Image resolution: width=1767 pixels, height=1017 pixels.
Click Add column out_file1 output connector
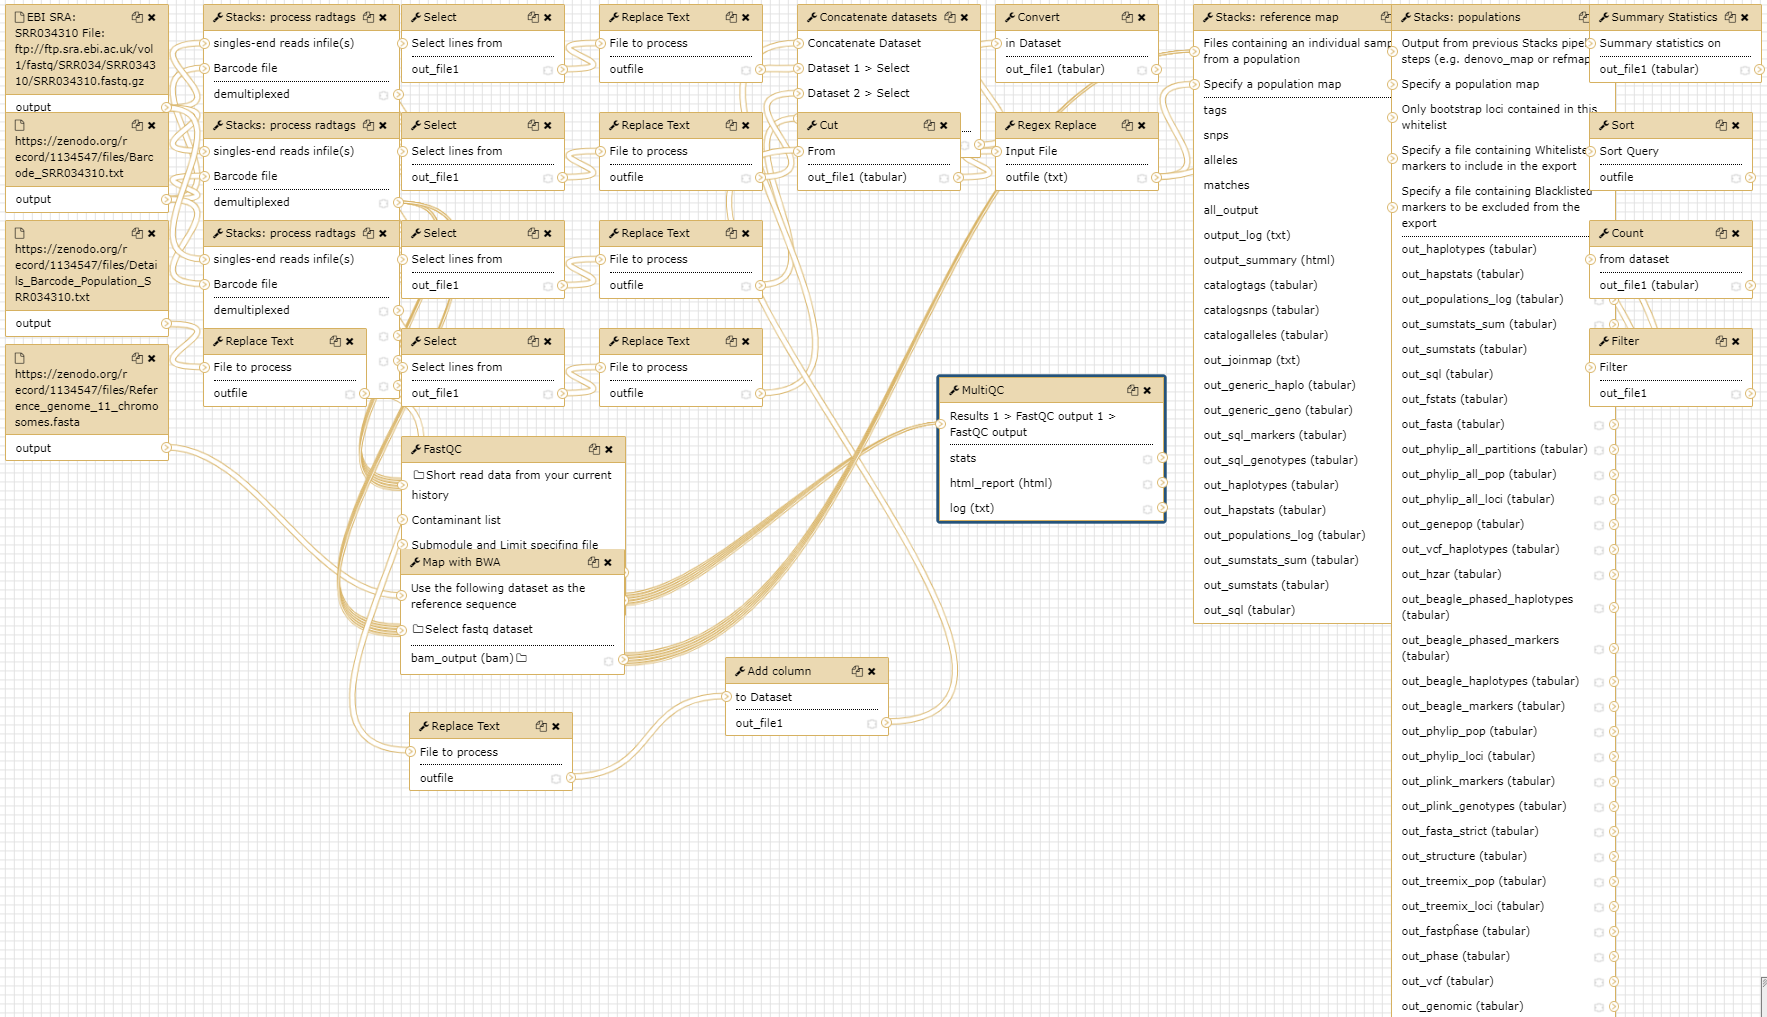(x=886, y=723)
